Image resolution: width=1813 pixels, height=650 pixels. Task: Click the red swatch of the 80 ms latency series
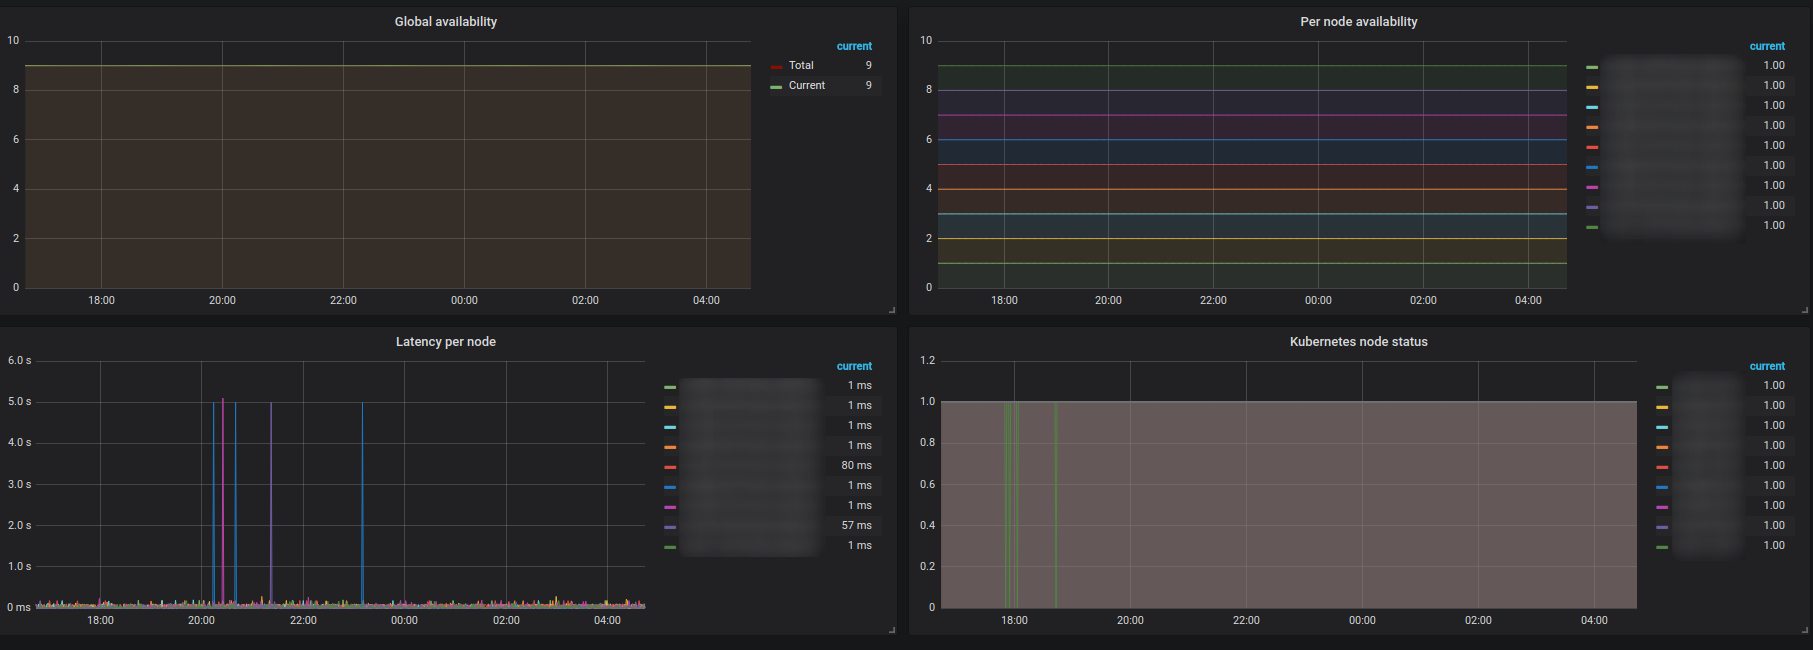coord(670,467)
